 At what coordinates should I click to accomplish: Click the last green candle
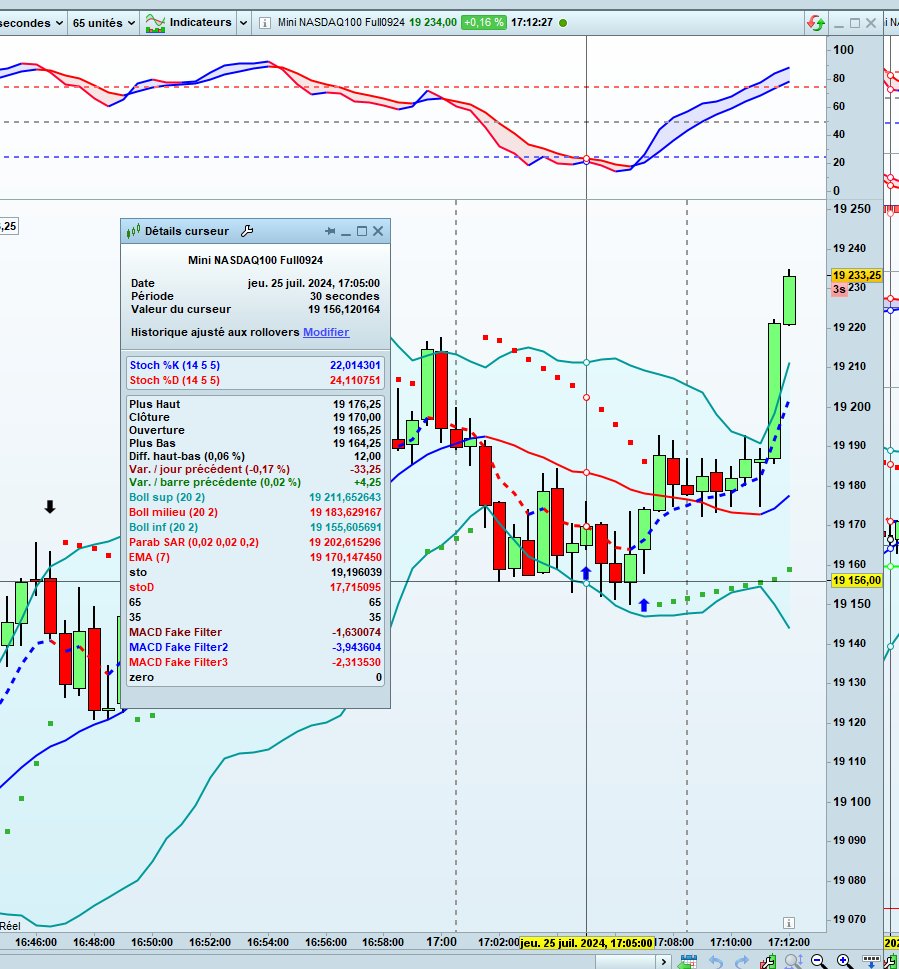(790, 300)
